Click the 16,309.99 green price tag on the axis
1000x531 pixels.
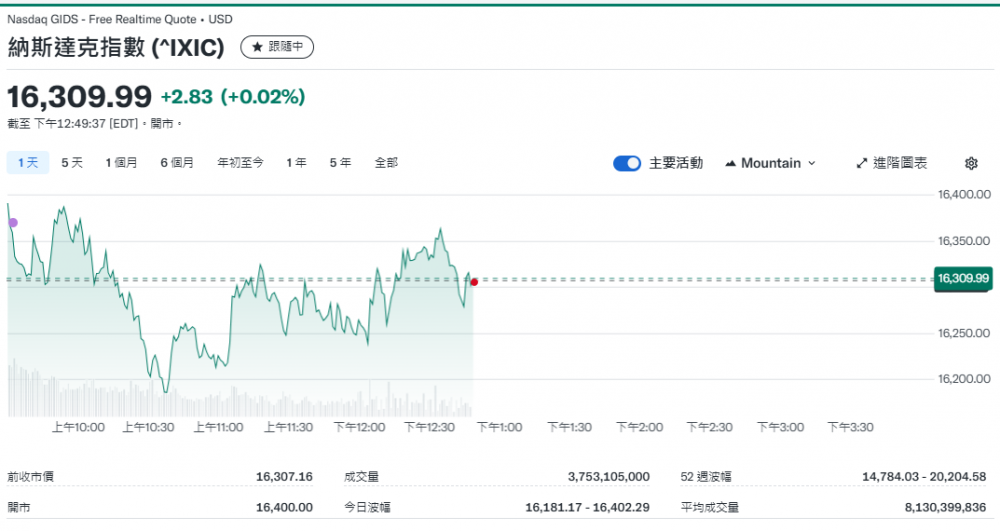[962, 278]
